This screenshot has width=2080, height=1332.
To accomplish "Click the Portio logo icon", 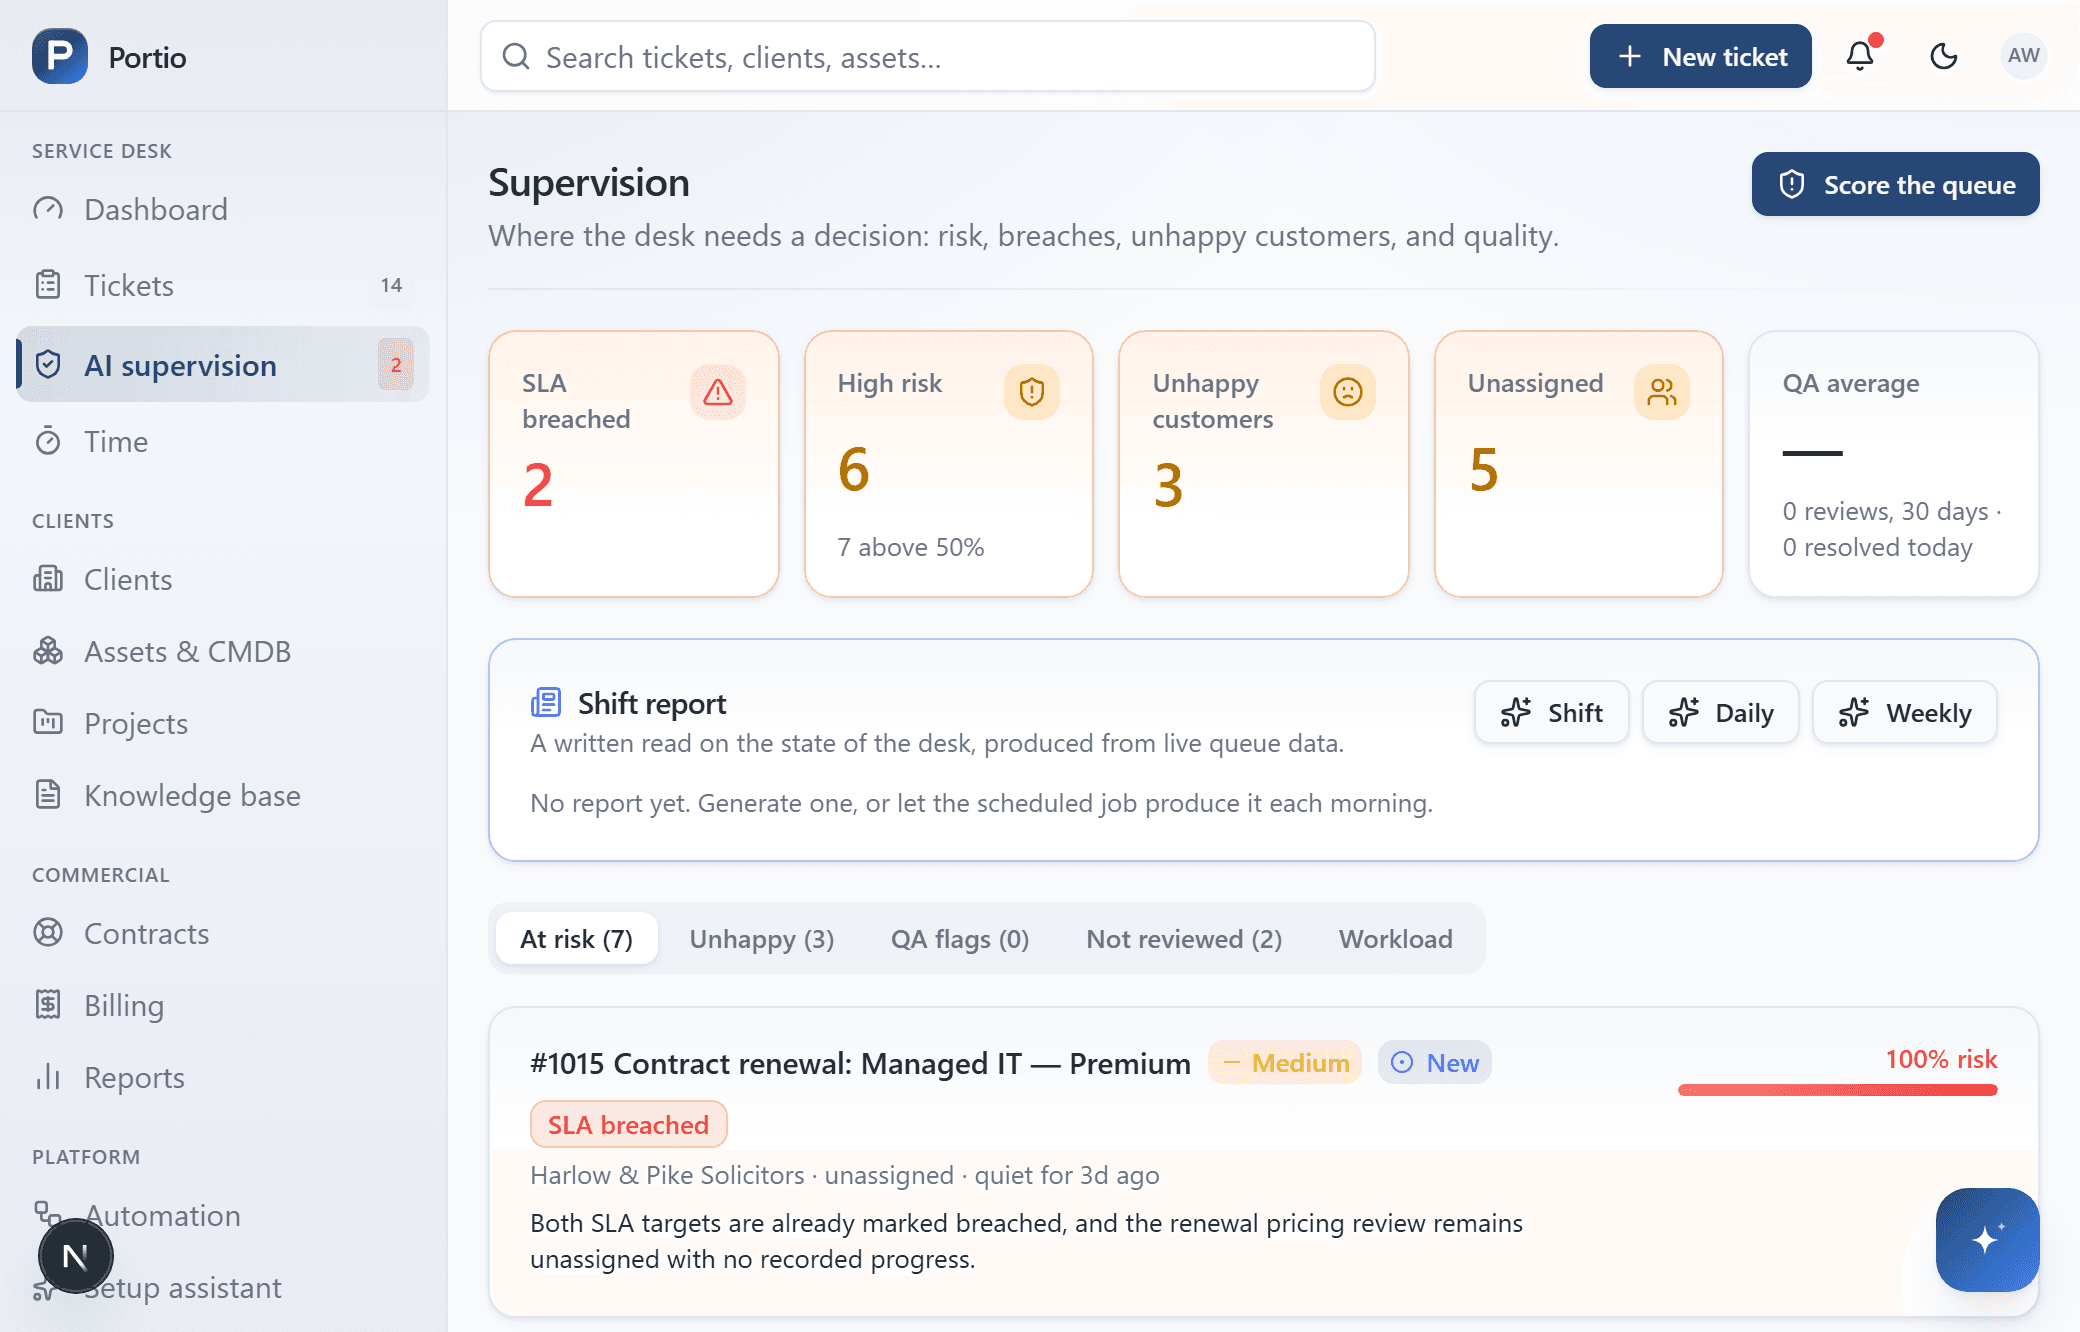I will pos(60,56).
